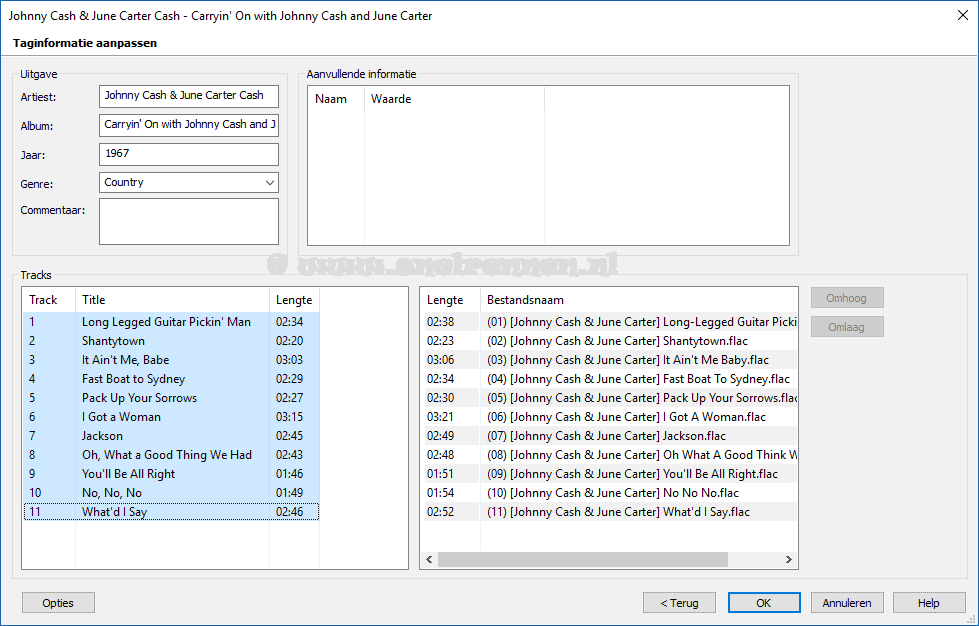Select file '(01) Long-Legged Guitar Picki' row
Screen dimensions: 979x626
pos(609,322)
